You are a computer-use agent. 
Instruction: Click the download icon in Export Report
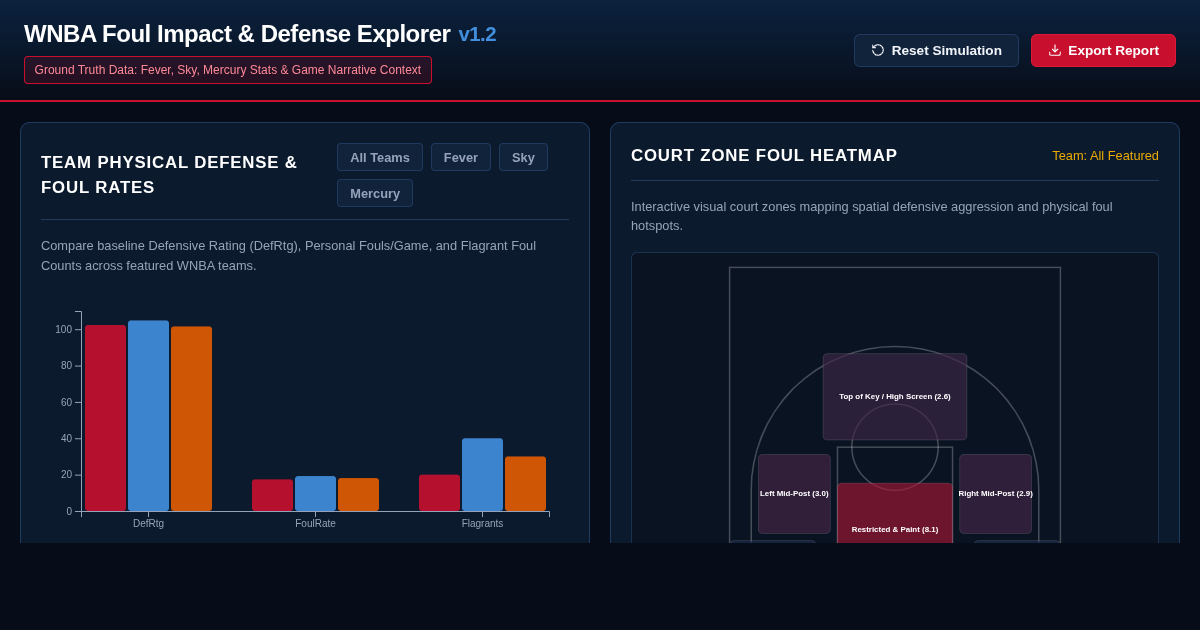(1055, 50)
